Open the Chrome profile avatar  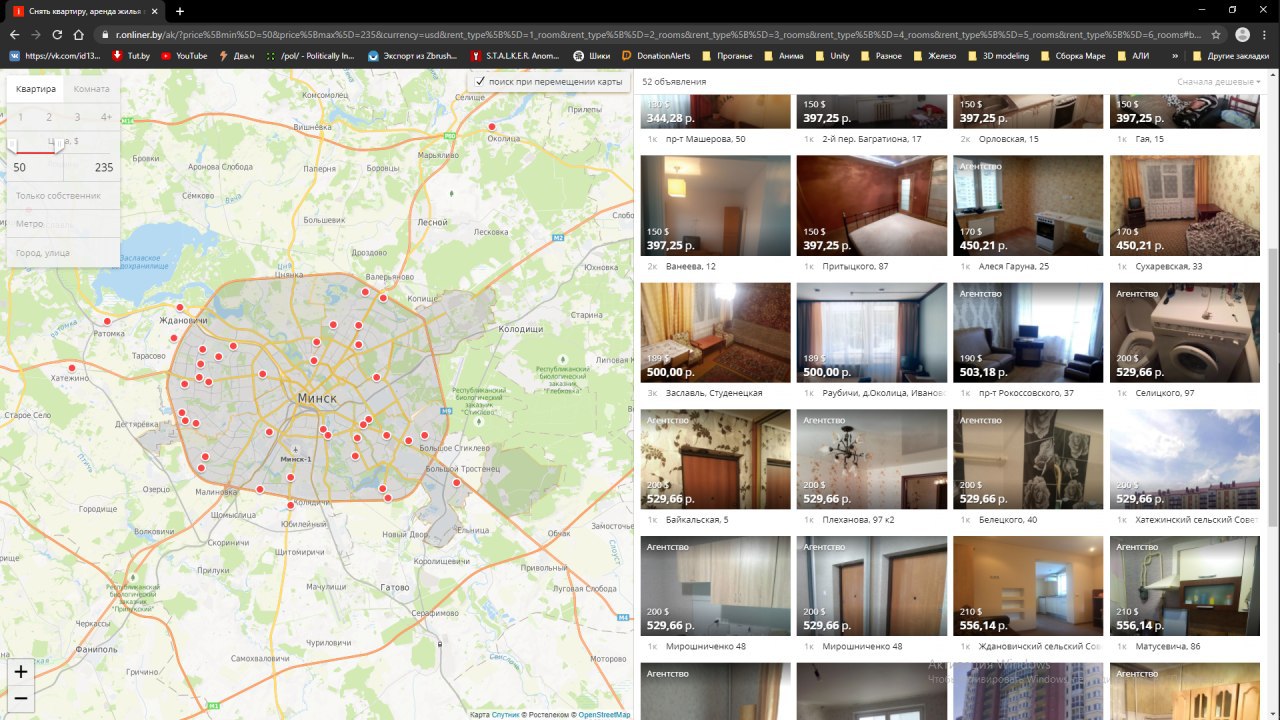coord(1242,34)
